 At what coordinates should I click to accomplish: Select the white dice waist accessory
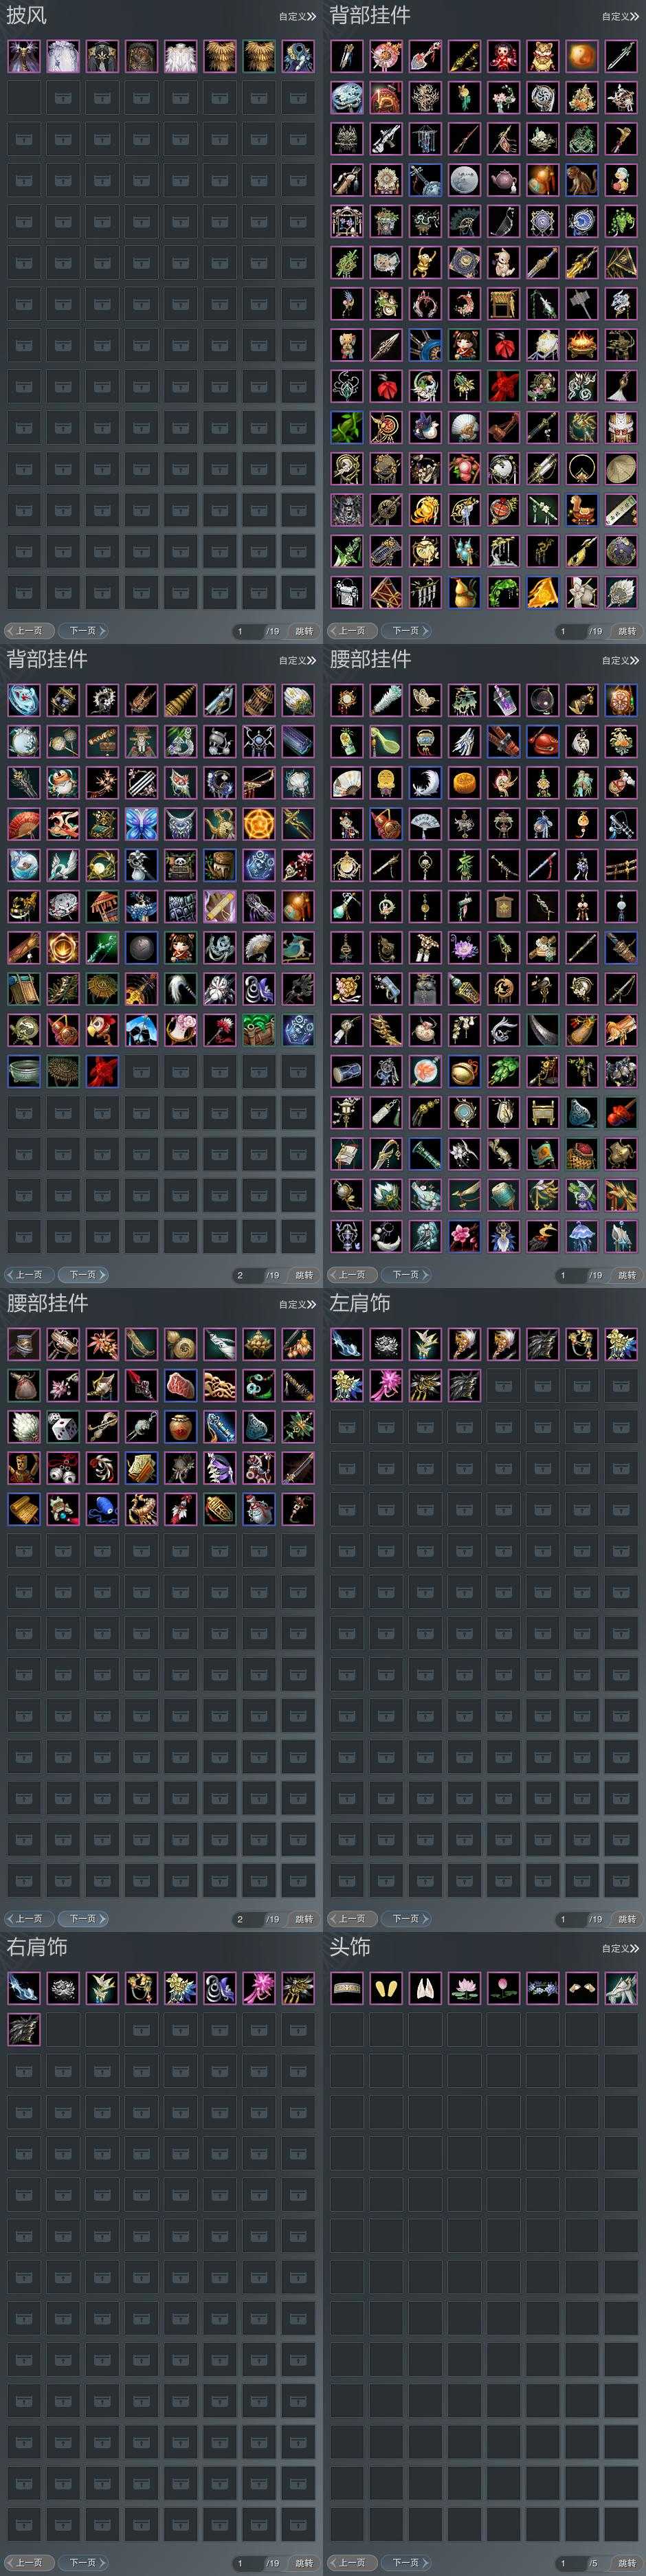tap(63, 1426)
